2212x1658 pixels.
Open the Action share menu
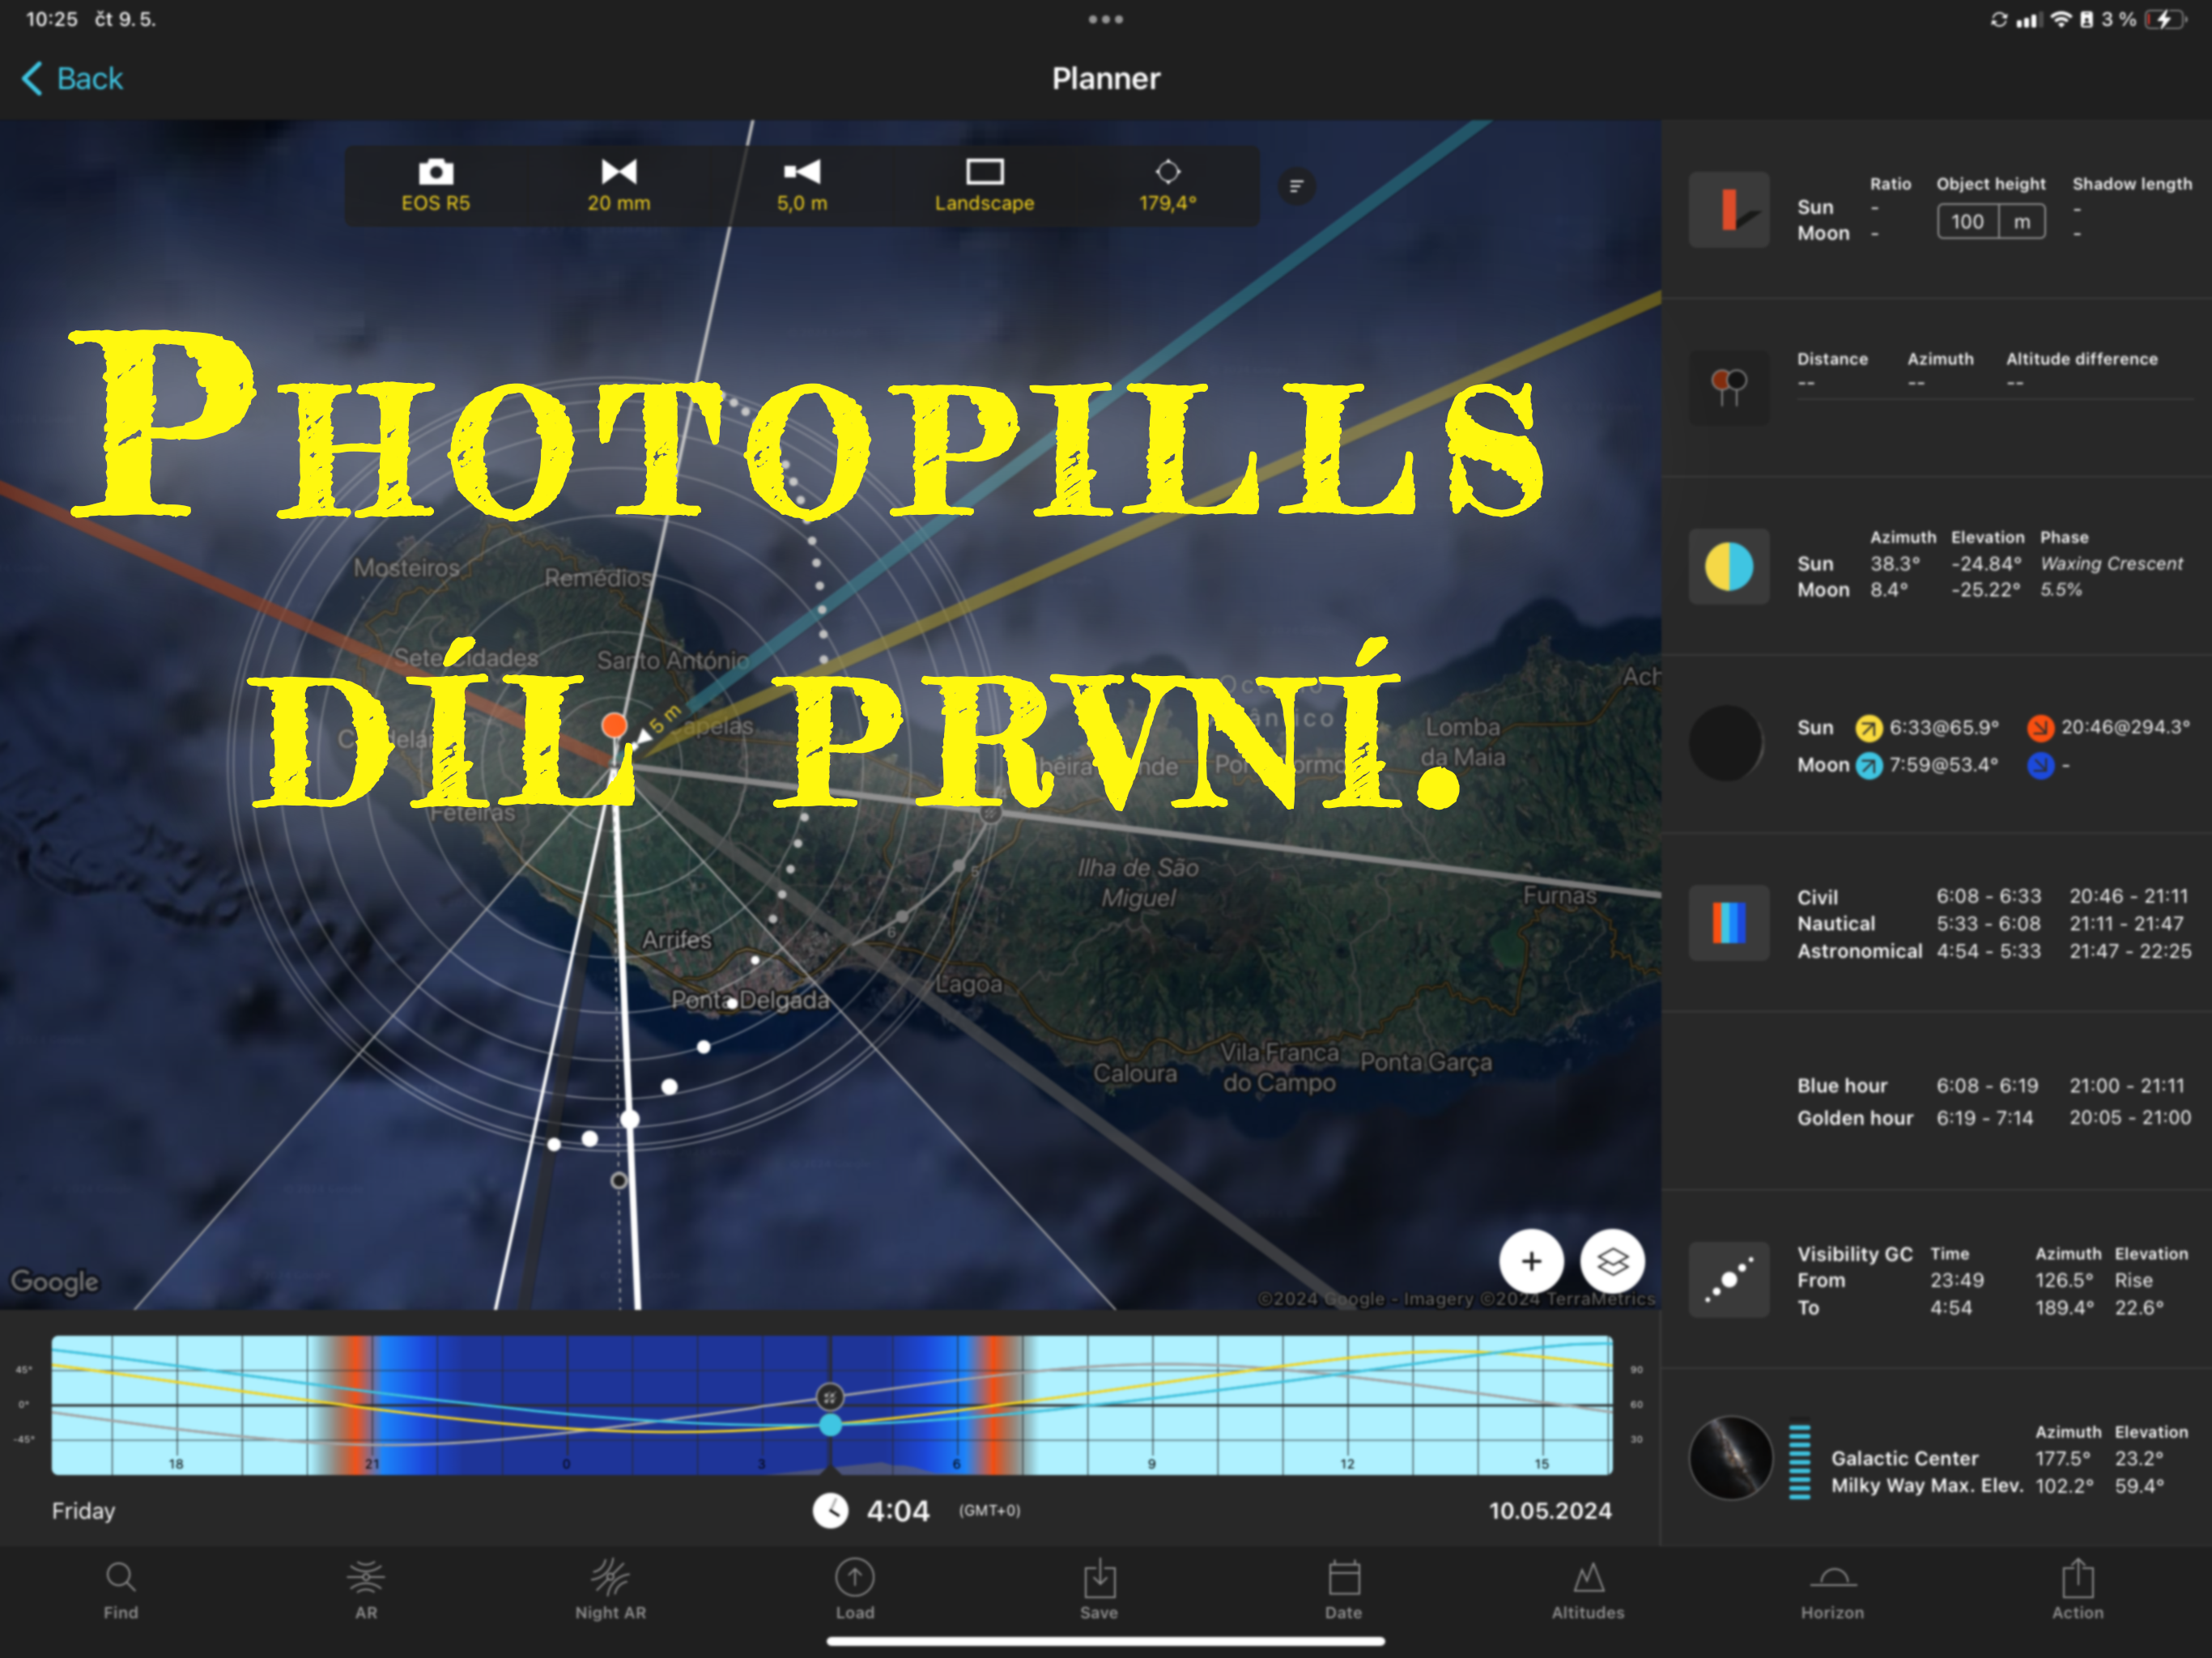2077,1589
